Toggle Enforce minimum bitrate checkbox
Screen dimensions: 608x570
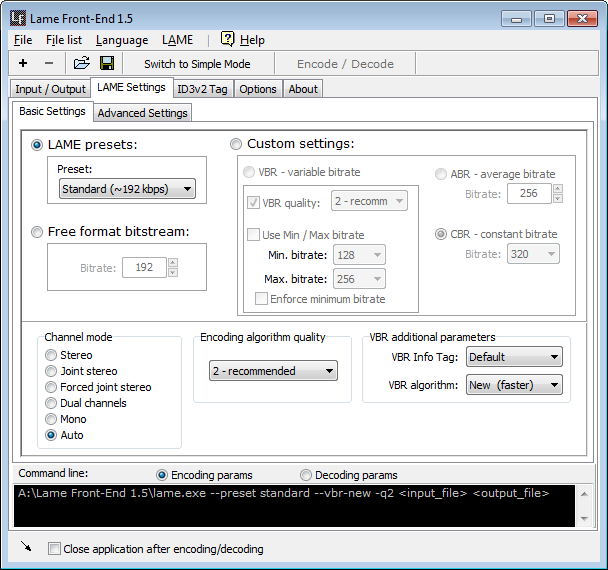(x=261, y=299)
